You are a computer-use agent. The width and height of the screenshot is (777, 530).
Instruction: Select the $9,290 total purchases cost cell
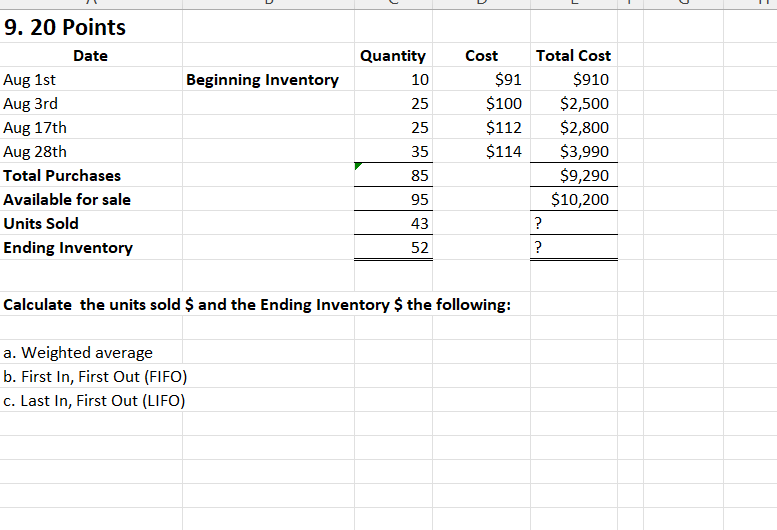coord(573,175)
